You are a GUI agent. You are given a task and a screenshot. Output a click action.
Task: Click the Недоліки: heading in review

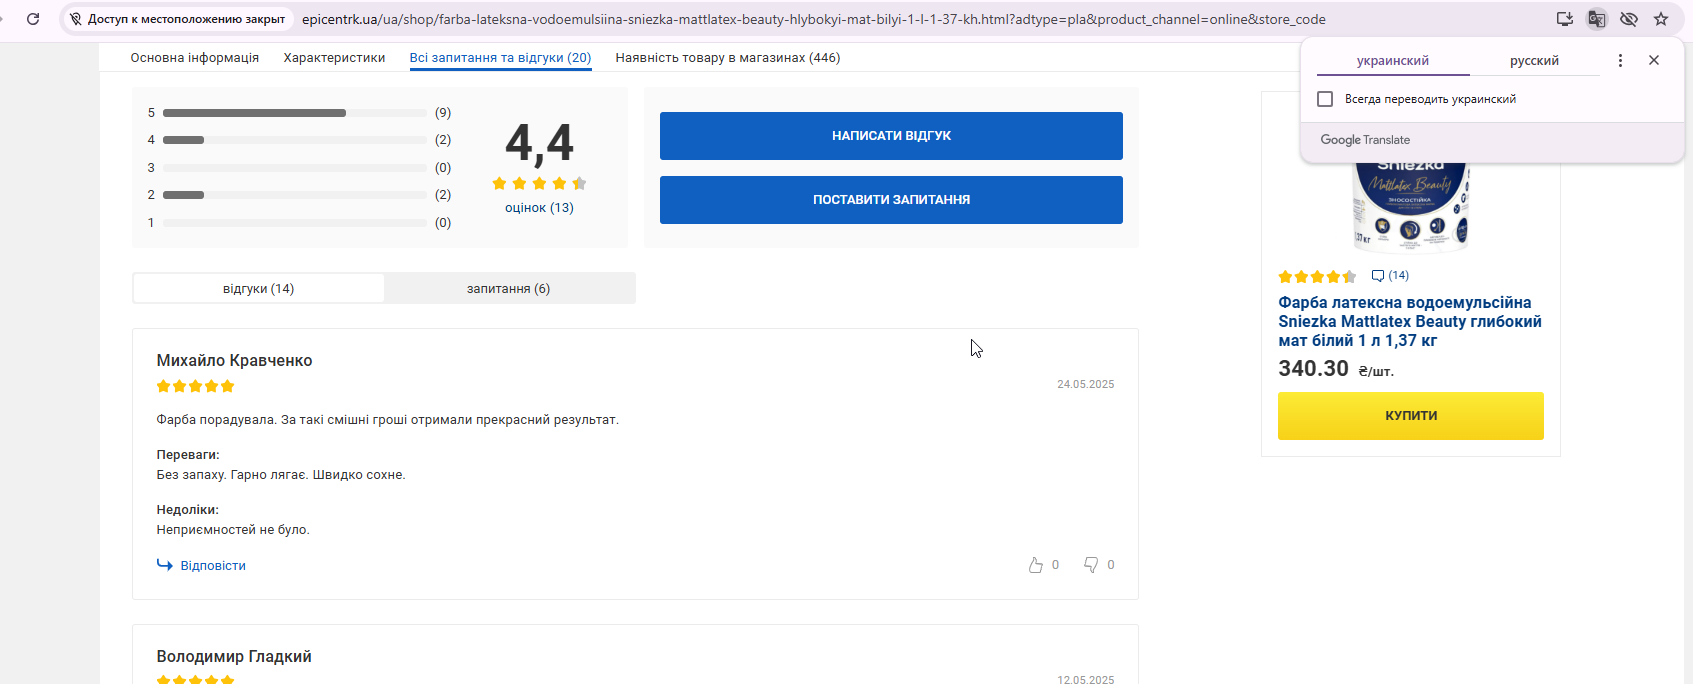187,510
